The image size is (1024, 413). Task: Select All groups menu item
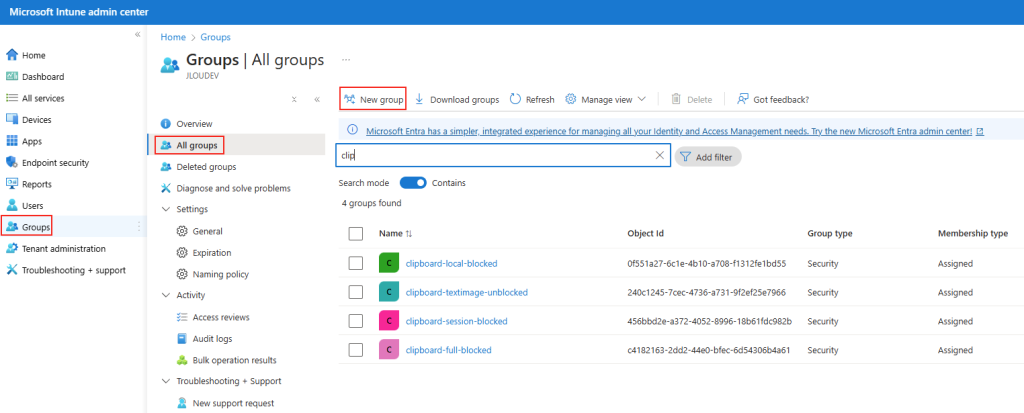[197, 145]
